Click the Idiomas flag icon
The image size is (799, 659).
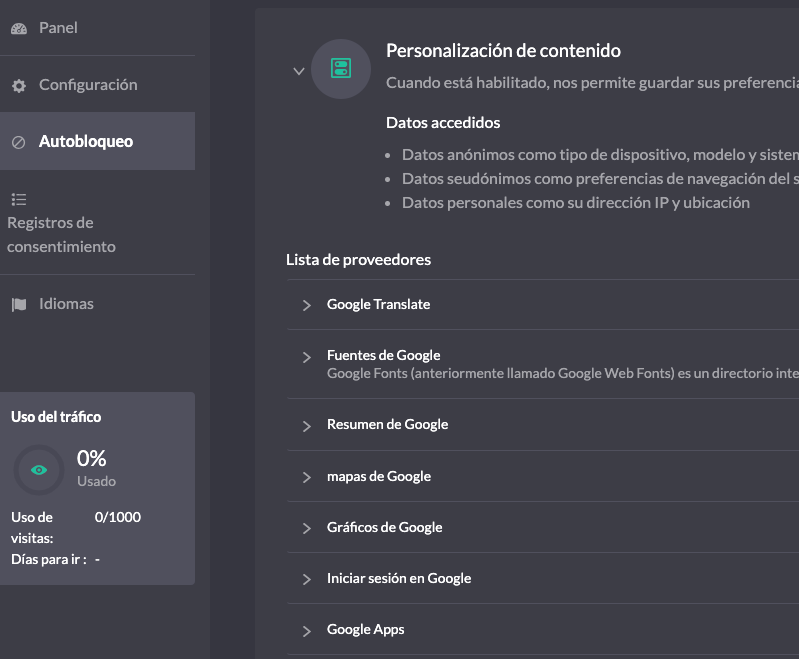(x=19, y=305)
